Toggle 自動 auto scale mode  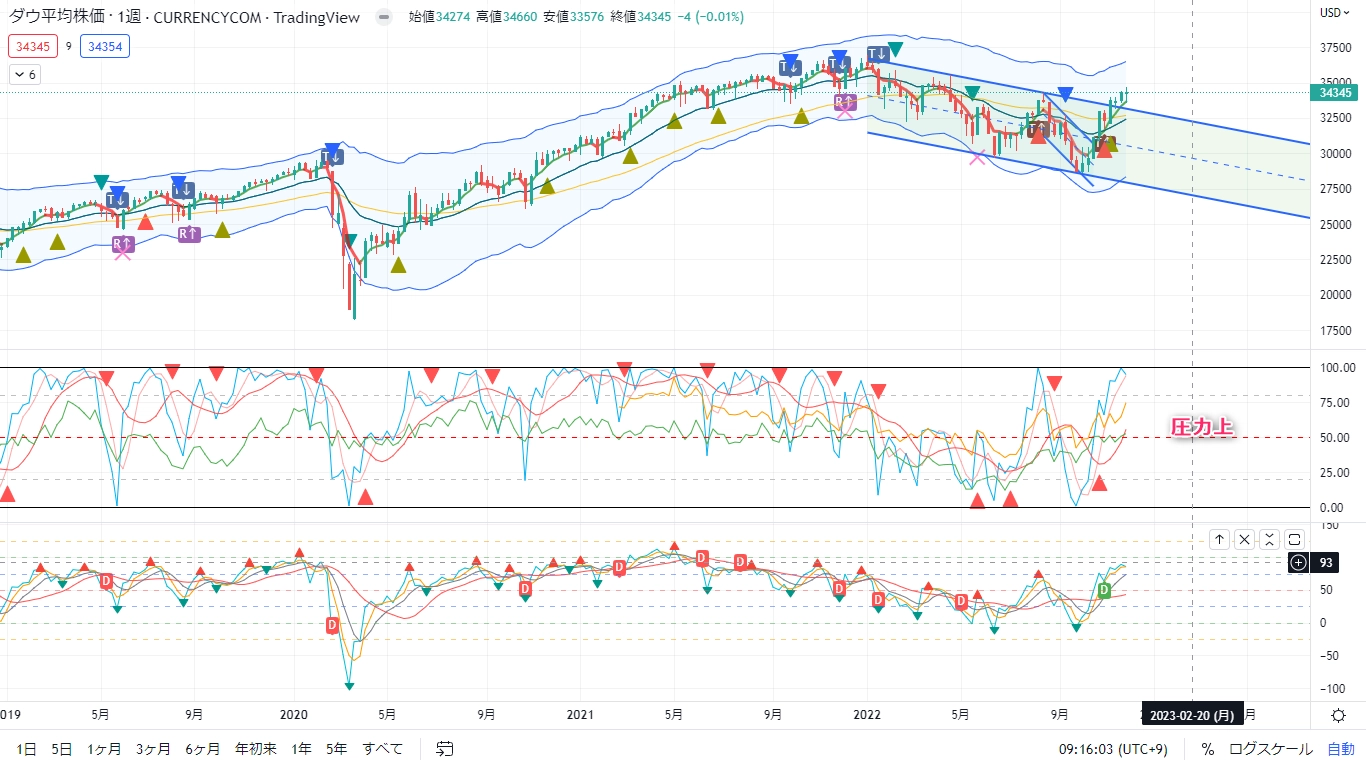point(1340,749)
